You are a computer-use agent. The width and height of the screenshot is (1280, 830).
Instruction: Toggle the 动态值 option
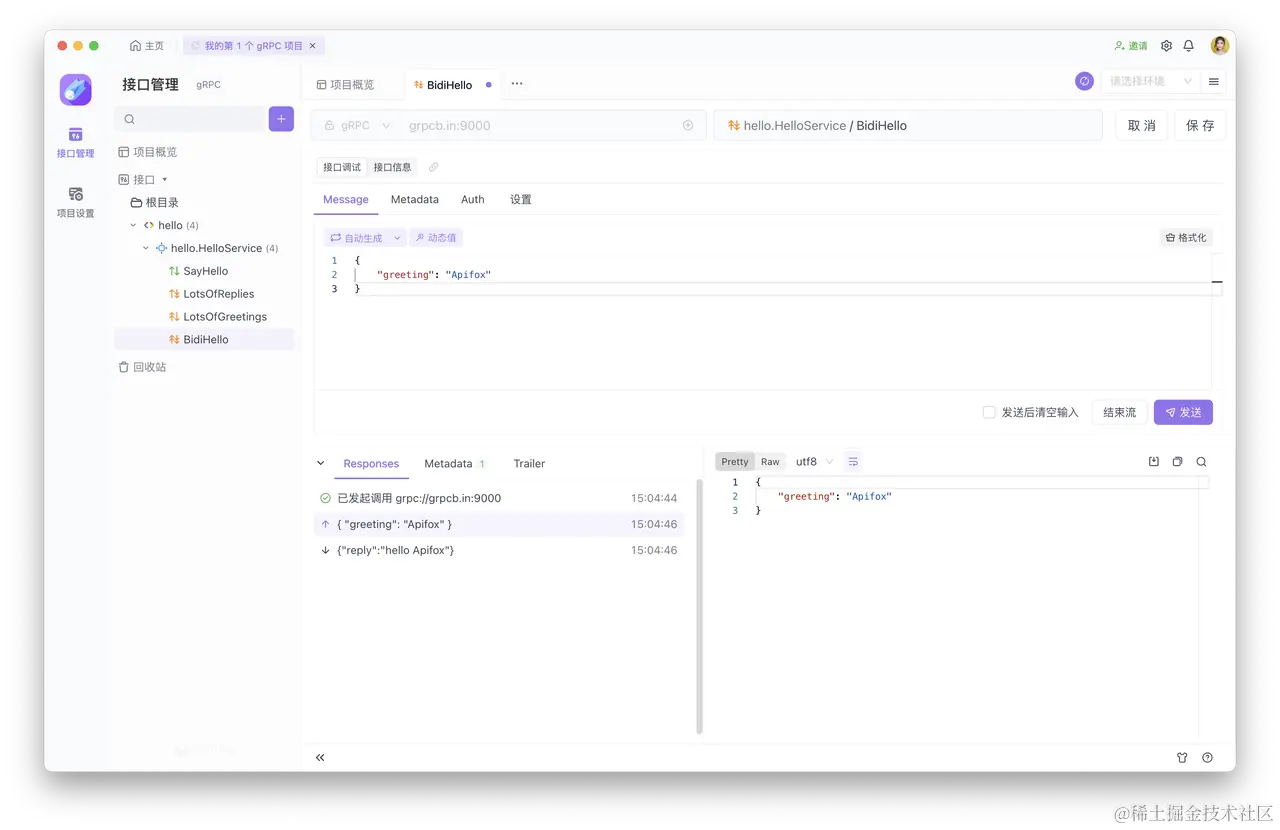(435, 237)
